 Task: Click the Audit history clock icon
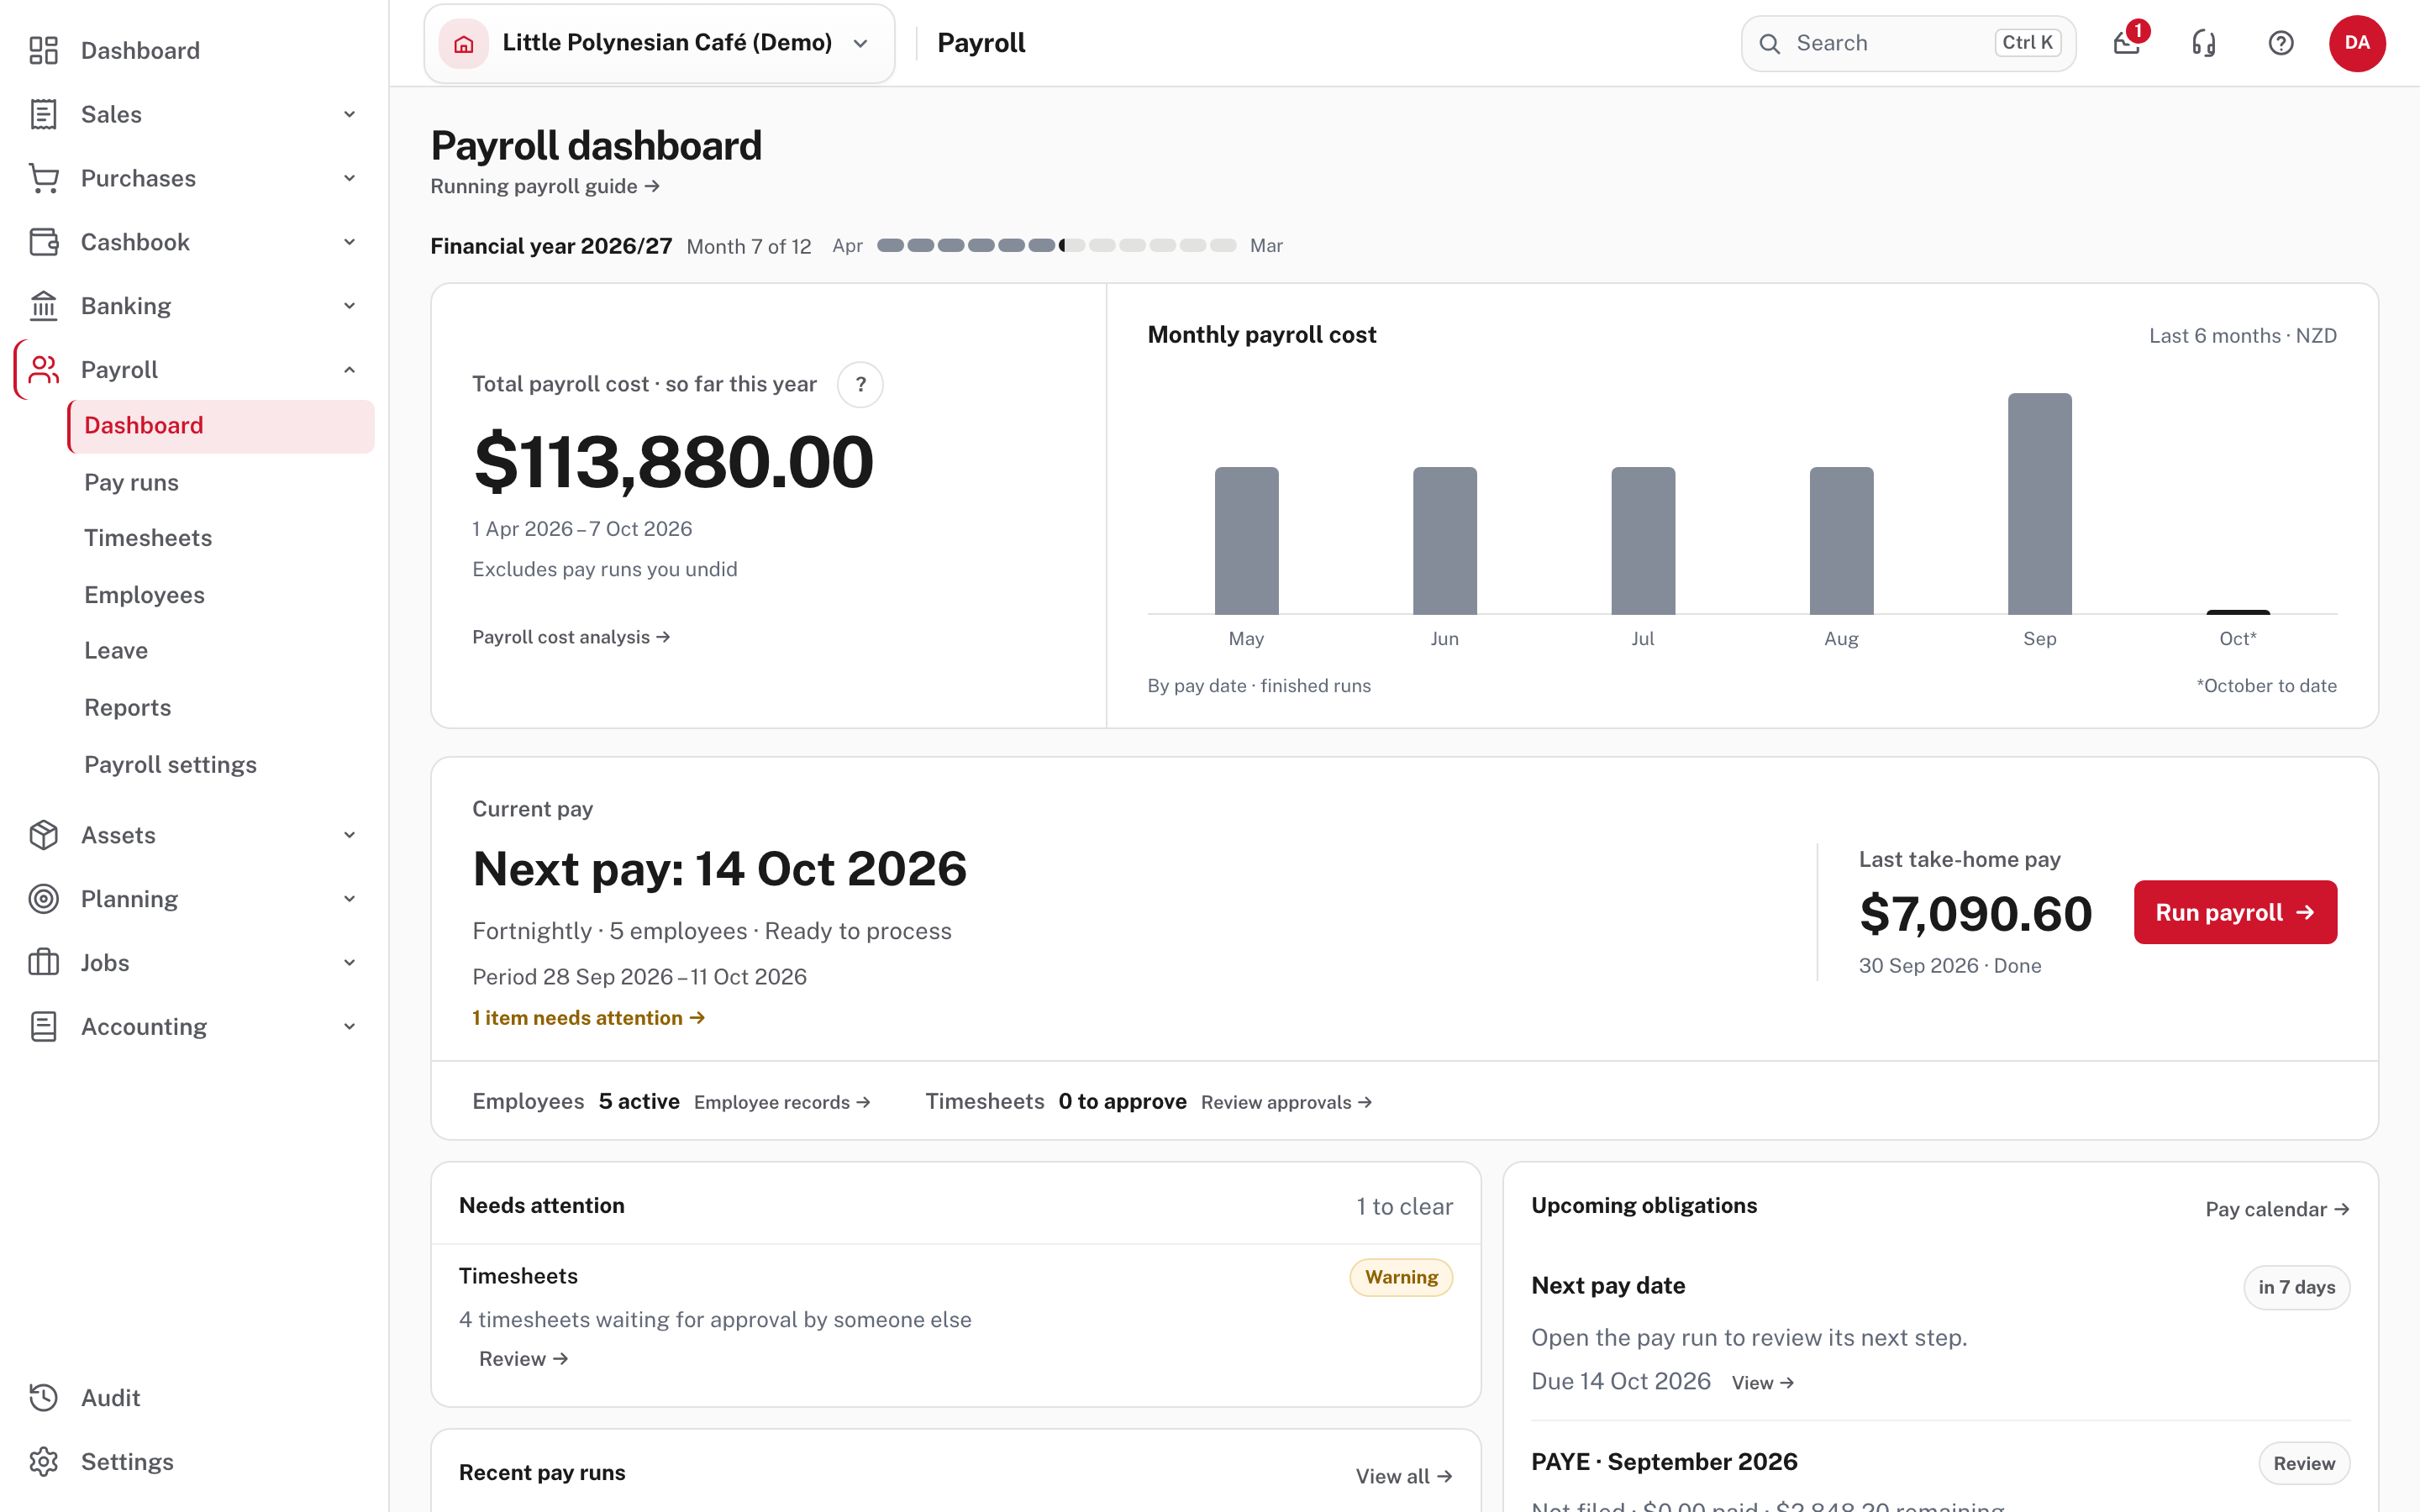coord(43,1398)
